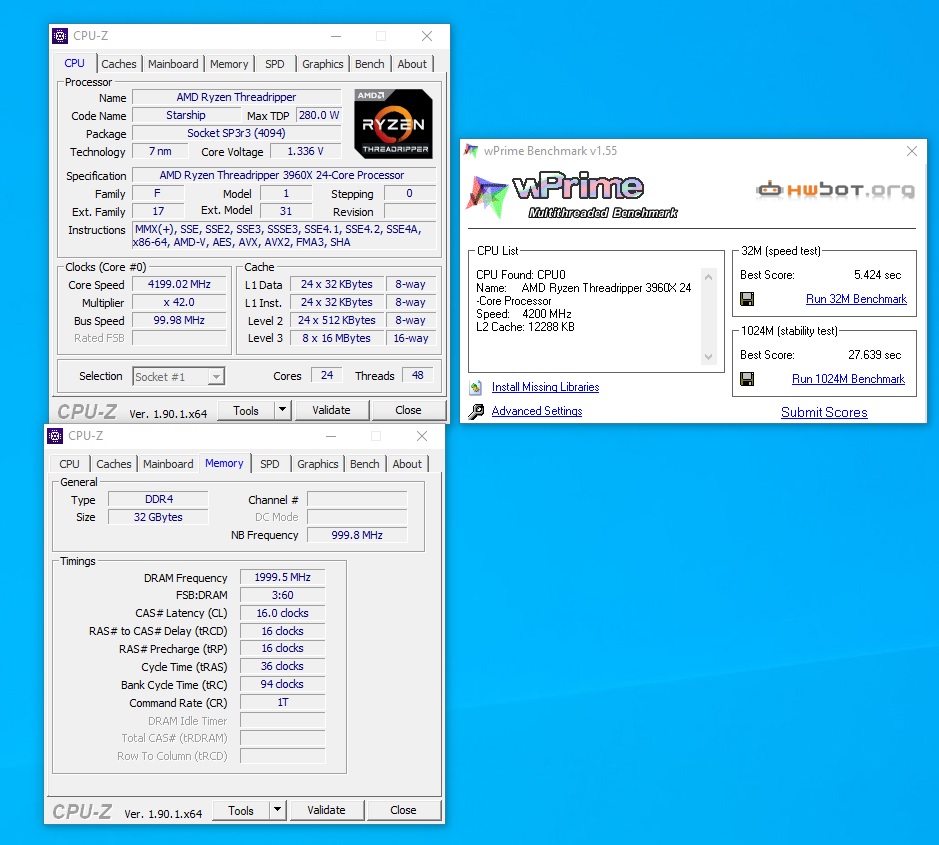939x845 pixels.
Task: Click CAS# Latency value 16.0 clocks
Action: [283, 613]
